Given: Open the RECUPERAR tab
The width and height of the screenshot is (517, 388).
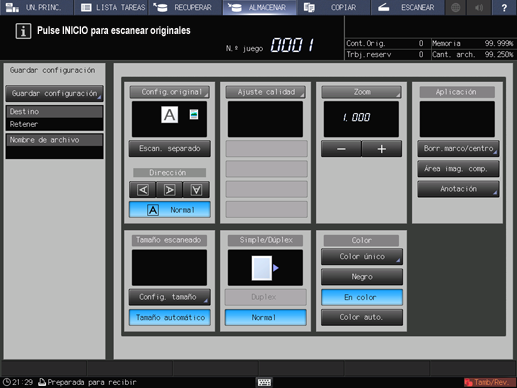Looking at the screenshot, I should pyautogui.click(x=185, y=7).
